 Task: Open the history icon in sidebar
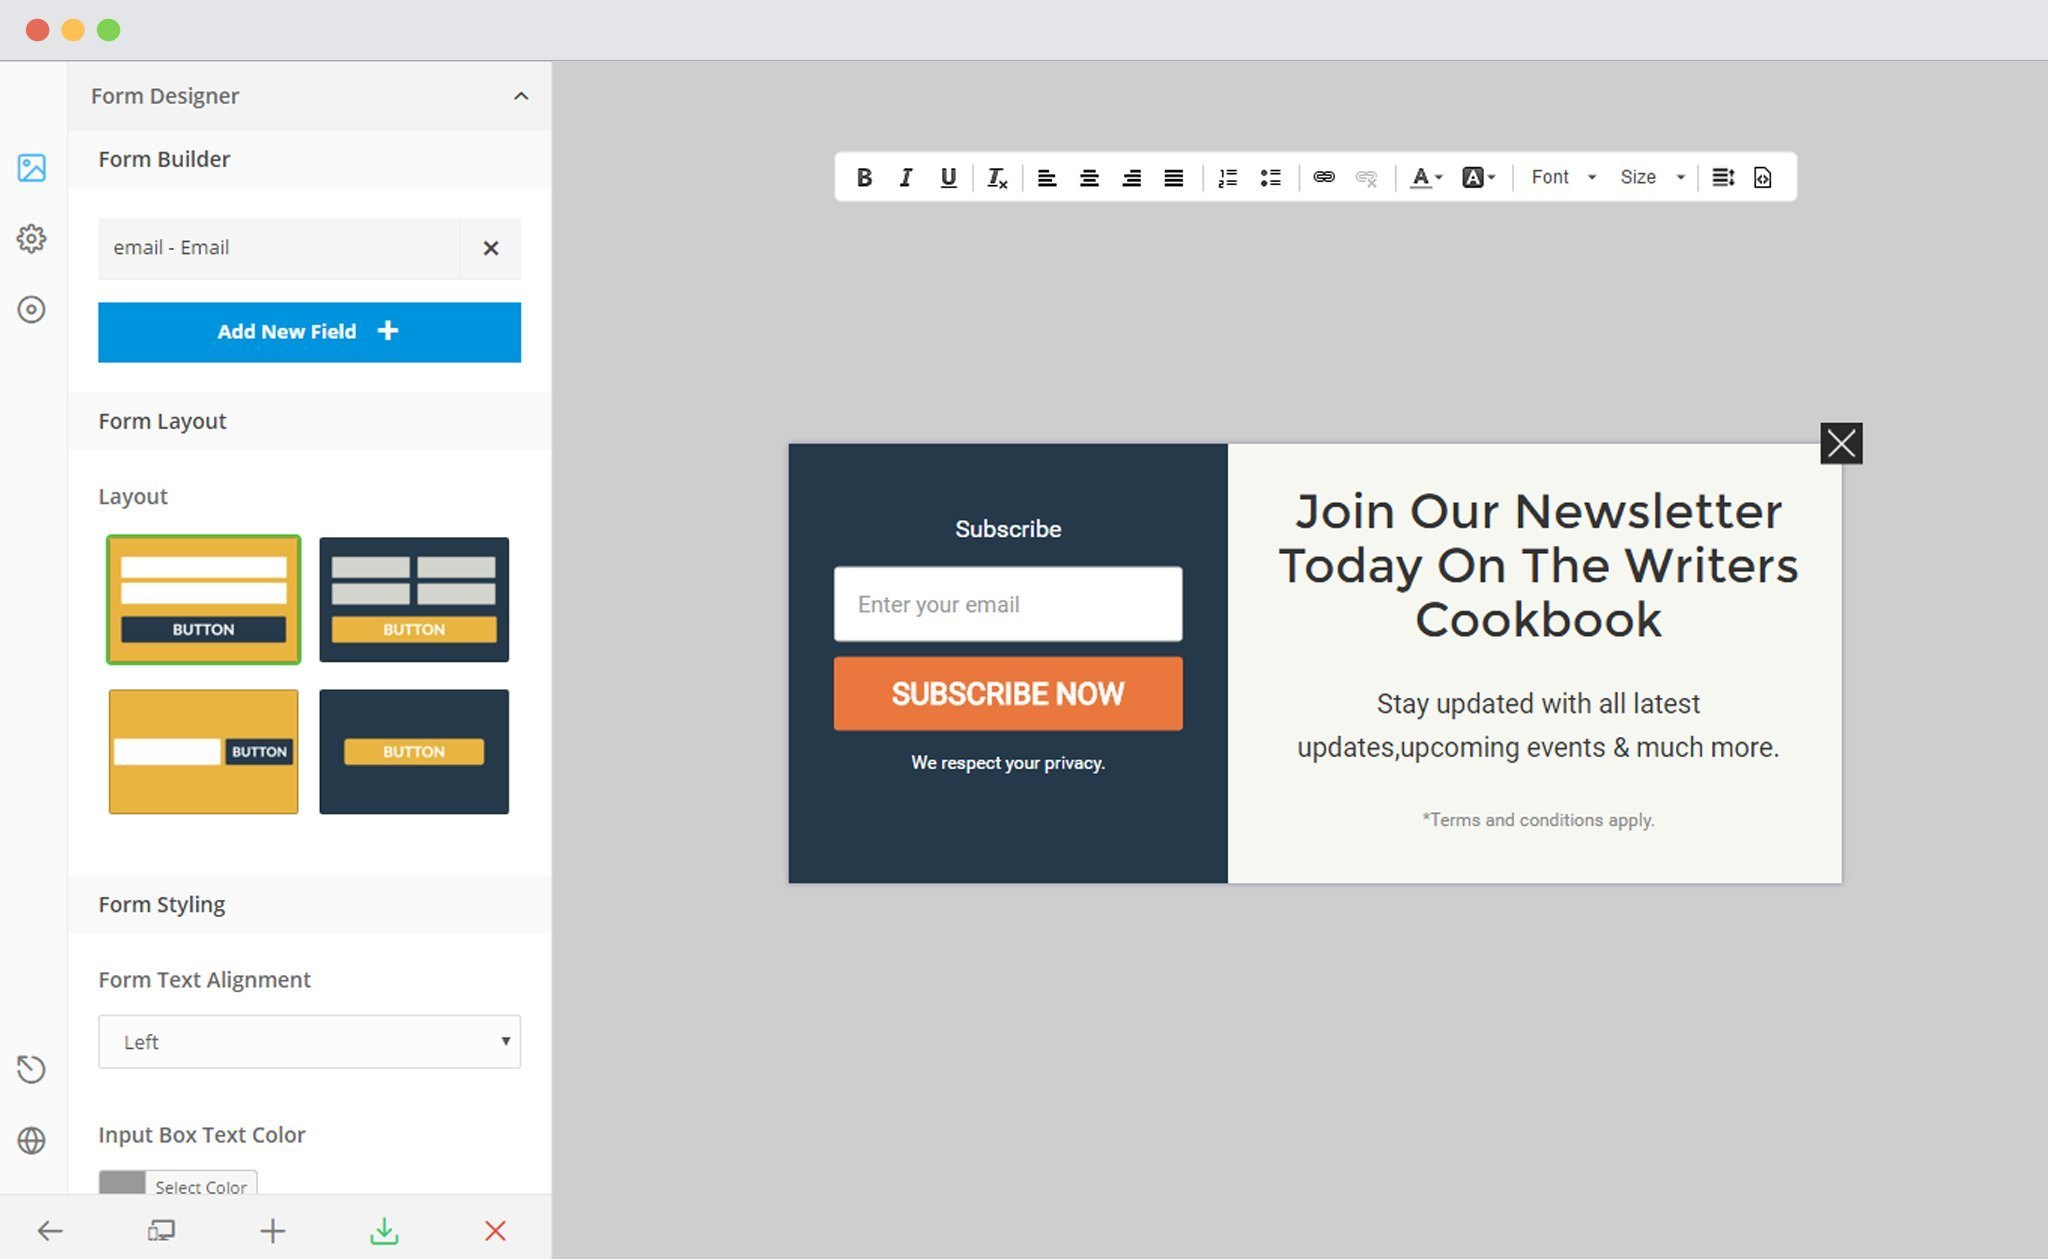point(32,1068)
